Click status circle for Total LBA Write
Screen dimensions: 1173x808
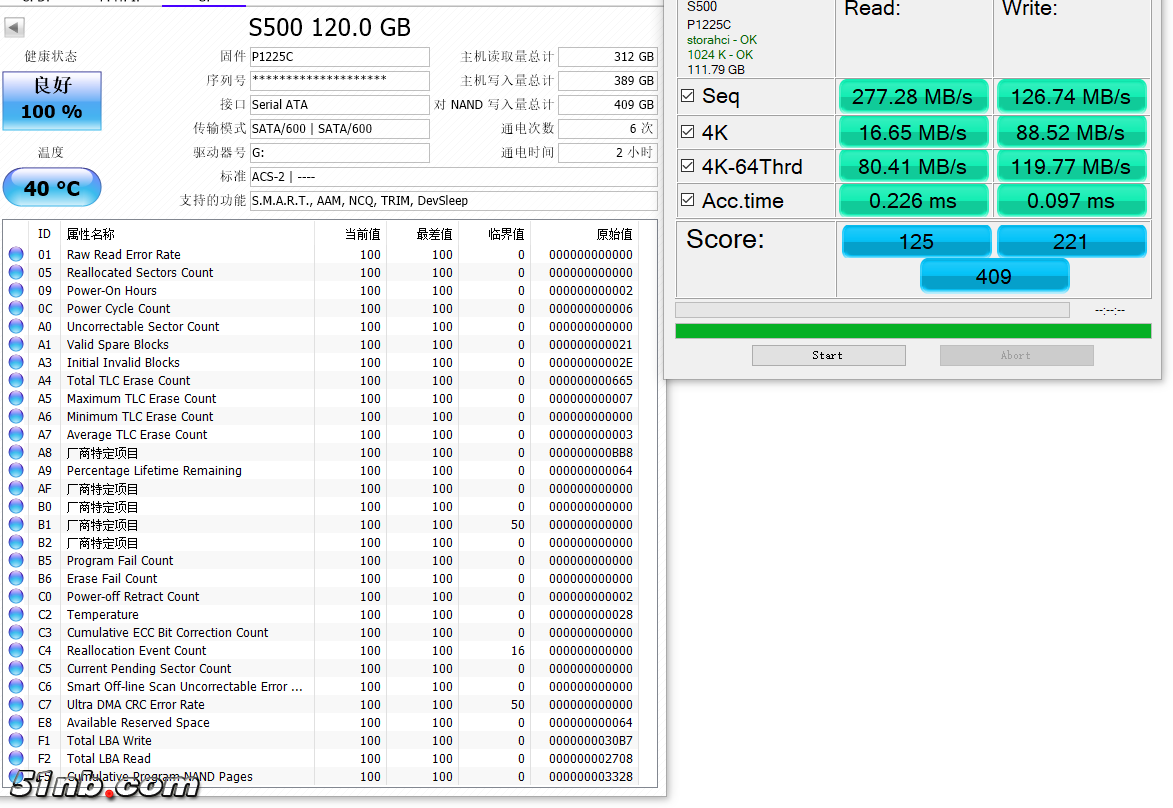point(16,740)
